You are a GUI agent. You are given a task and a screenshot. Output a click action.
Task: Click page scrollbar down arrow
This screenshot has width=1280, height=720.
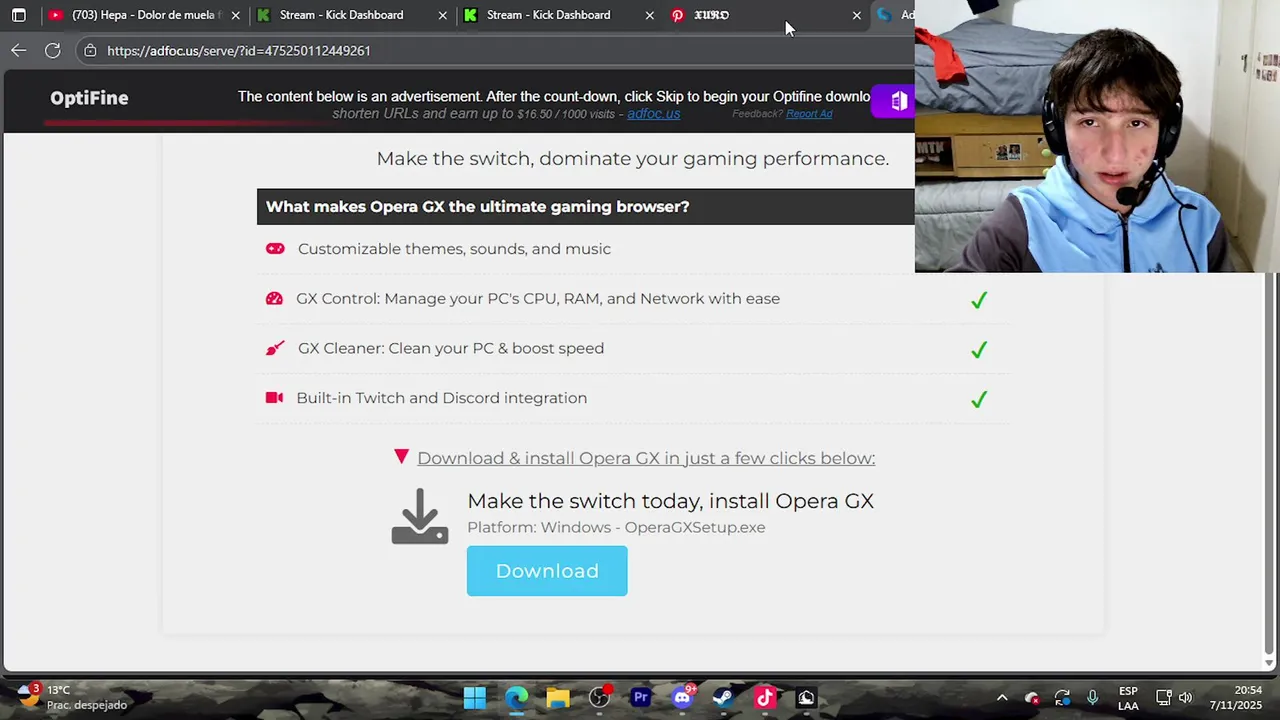point(1270,663)
